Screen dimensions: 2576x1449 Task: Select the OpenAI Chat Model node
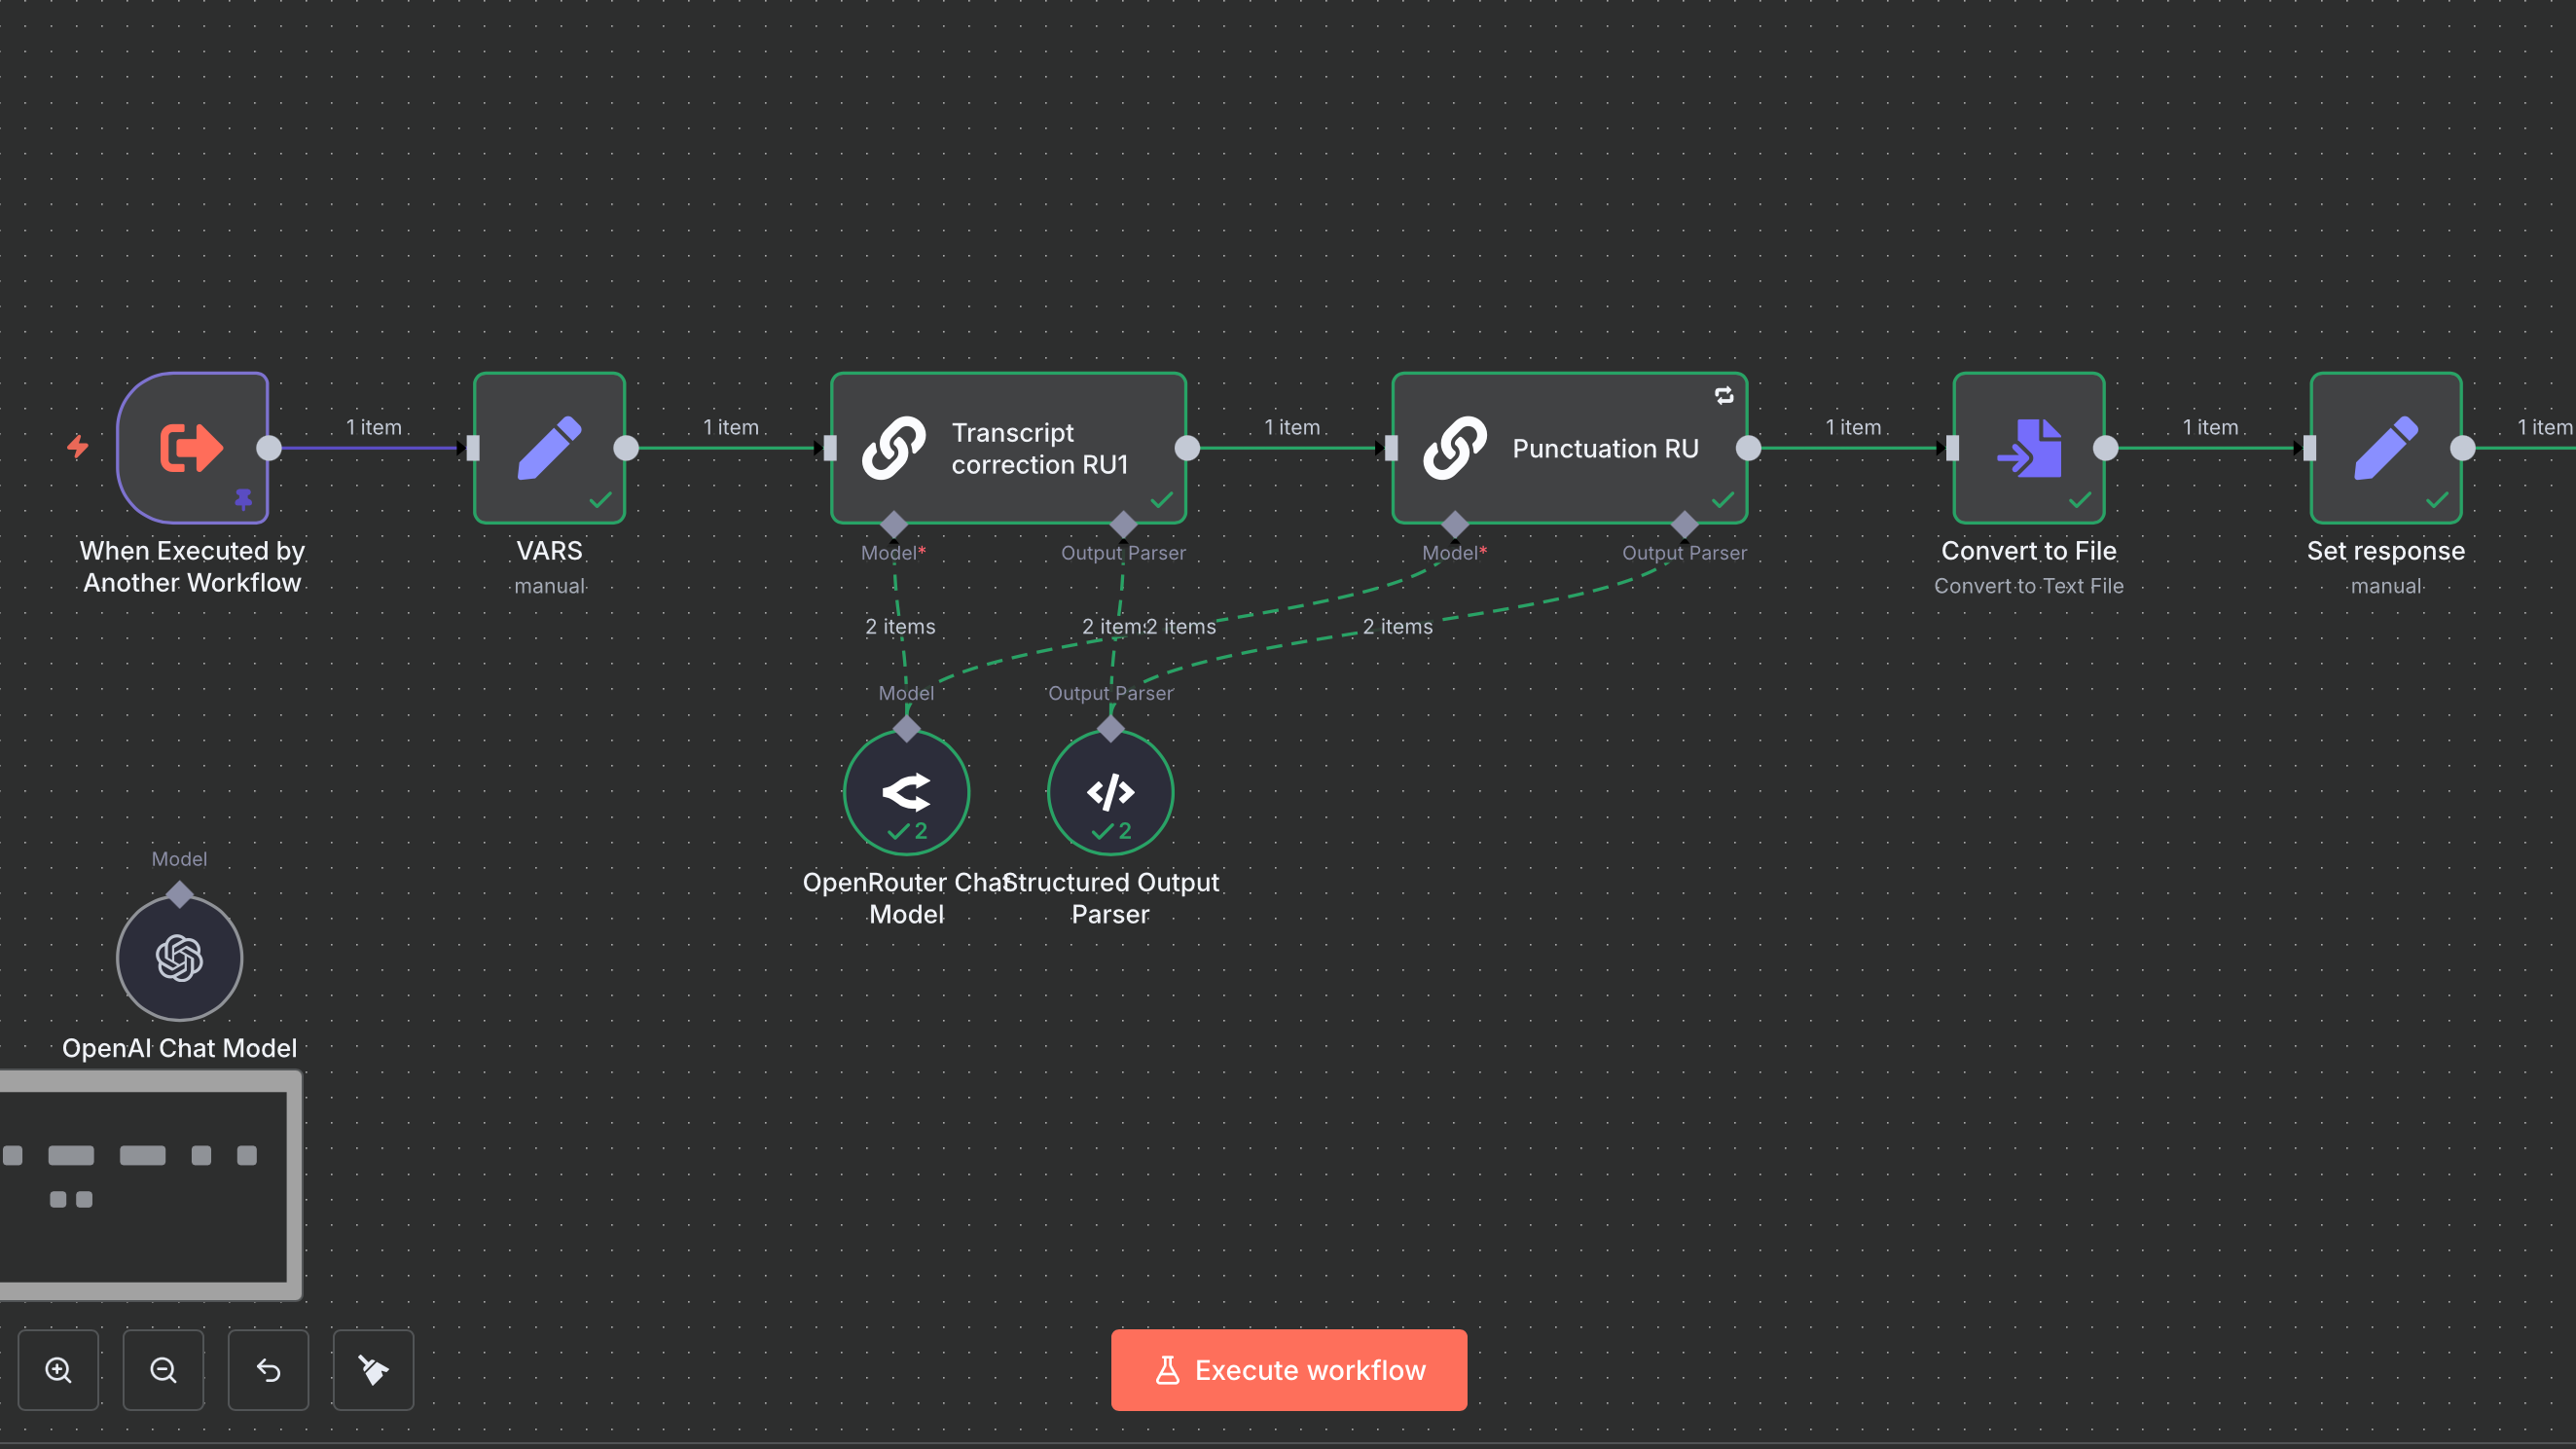tap(179, 957)
